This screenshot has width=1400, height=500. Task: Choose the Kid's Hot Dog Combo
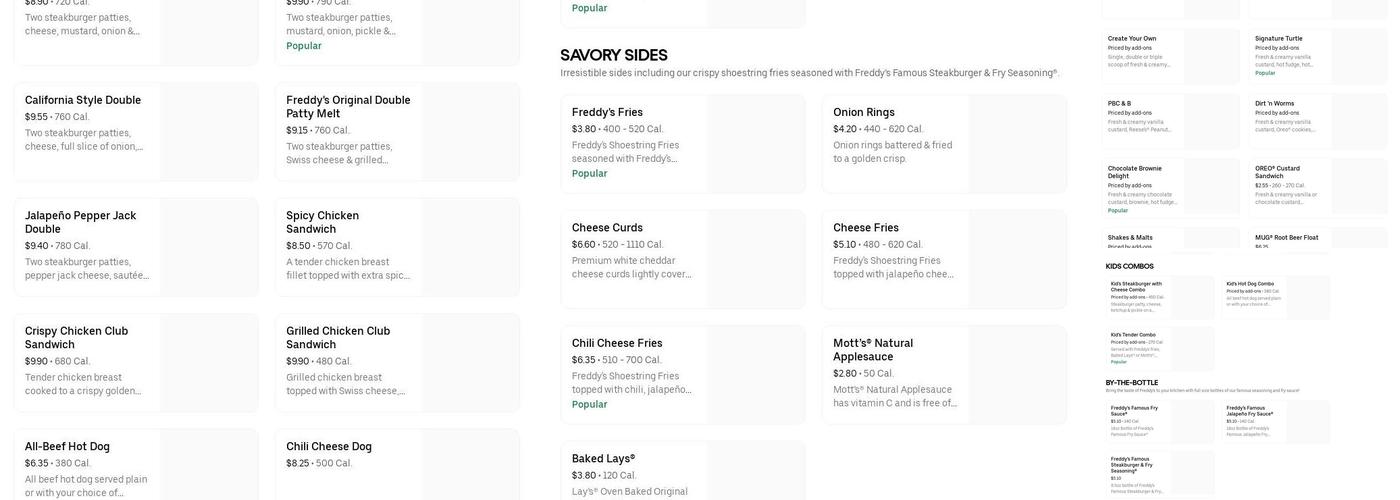[x=1250, y=284]
